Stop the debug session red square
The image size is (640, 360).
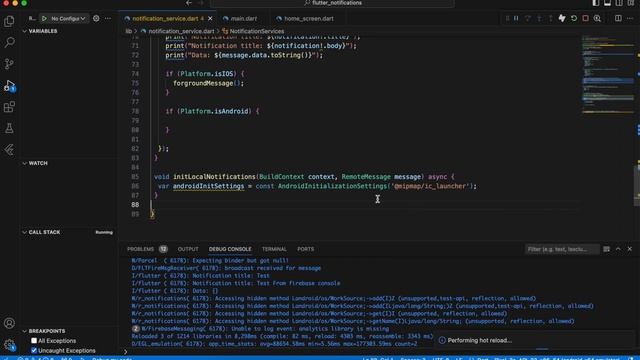tap(585, 18)
